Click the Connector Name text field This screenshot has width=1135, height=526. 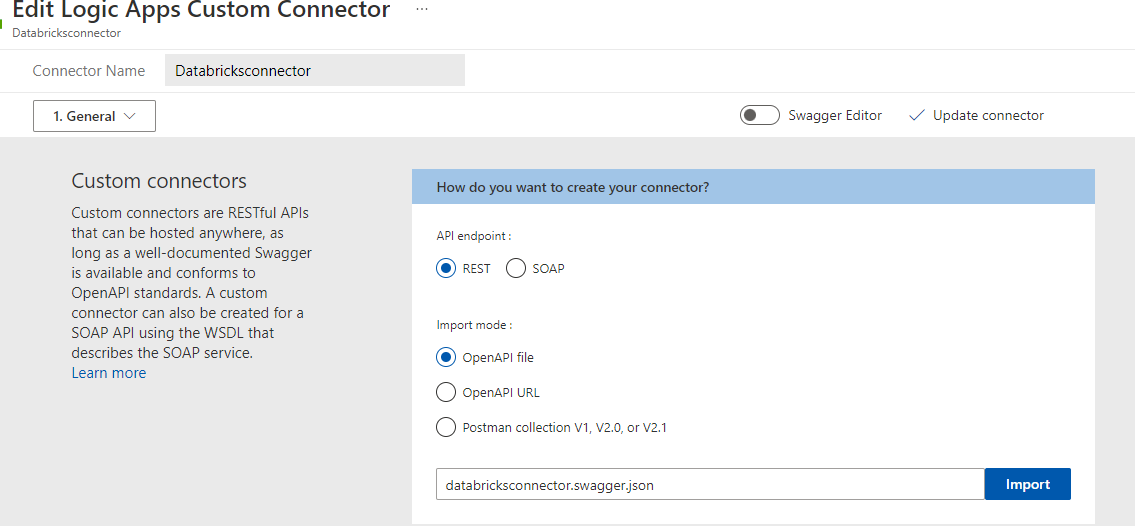click(314, 71)
